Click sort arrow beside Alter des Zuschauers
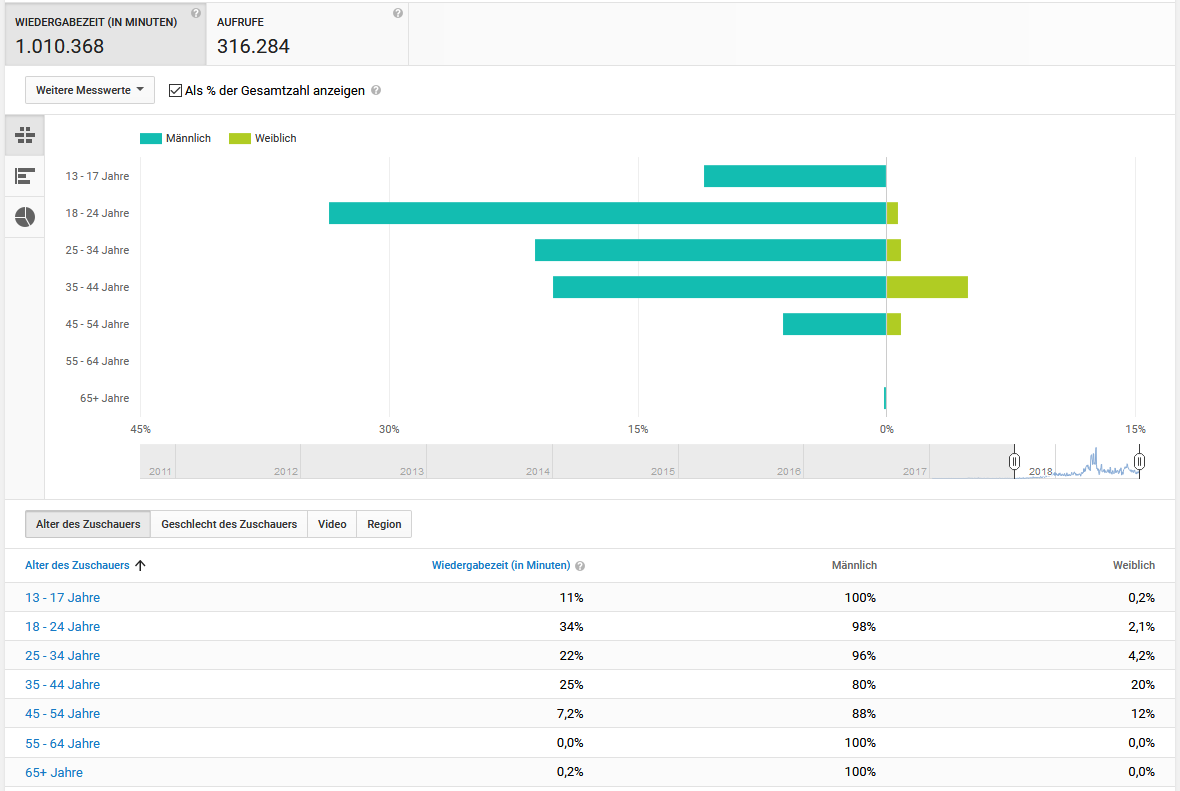The image size is (1180, 791). click(140, 565)
